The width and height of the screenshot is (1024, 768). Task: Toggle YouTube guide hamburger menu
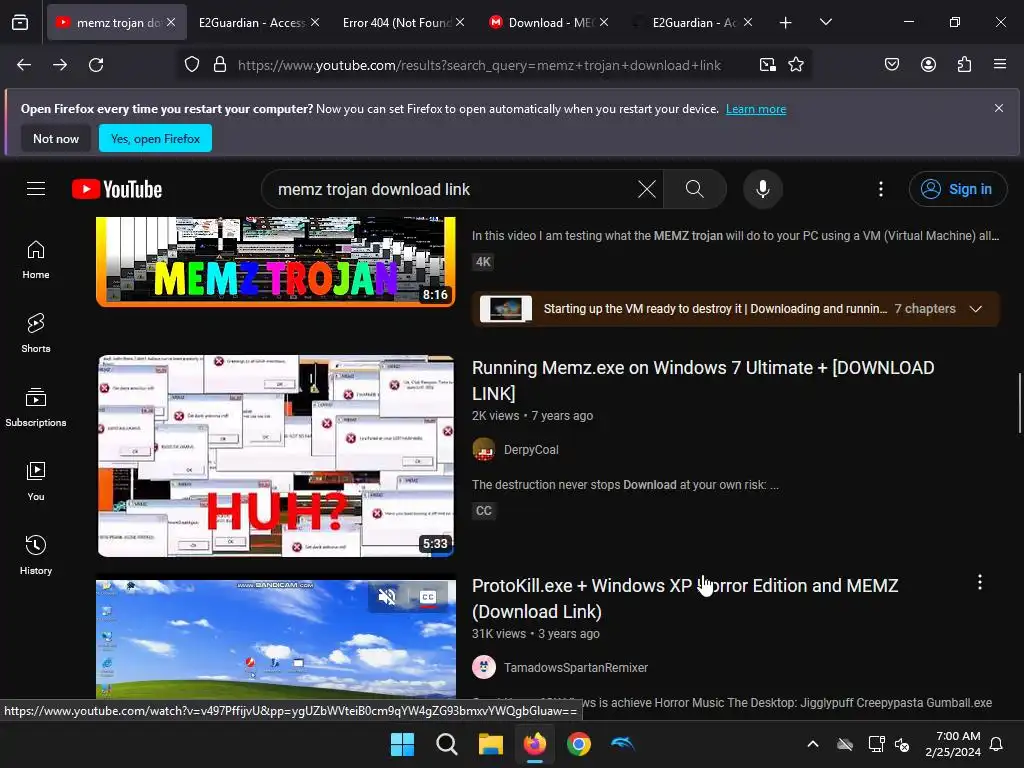(36, 189)
